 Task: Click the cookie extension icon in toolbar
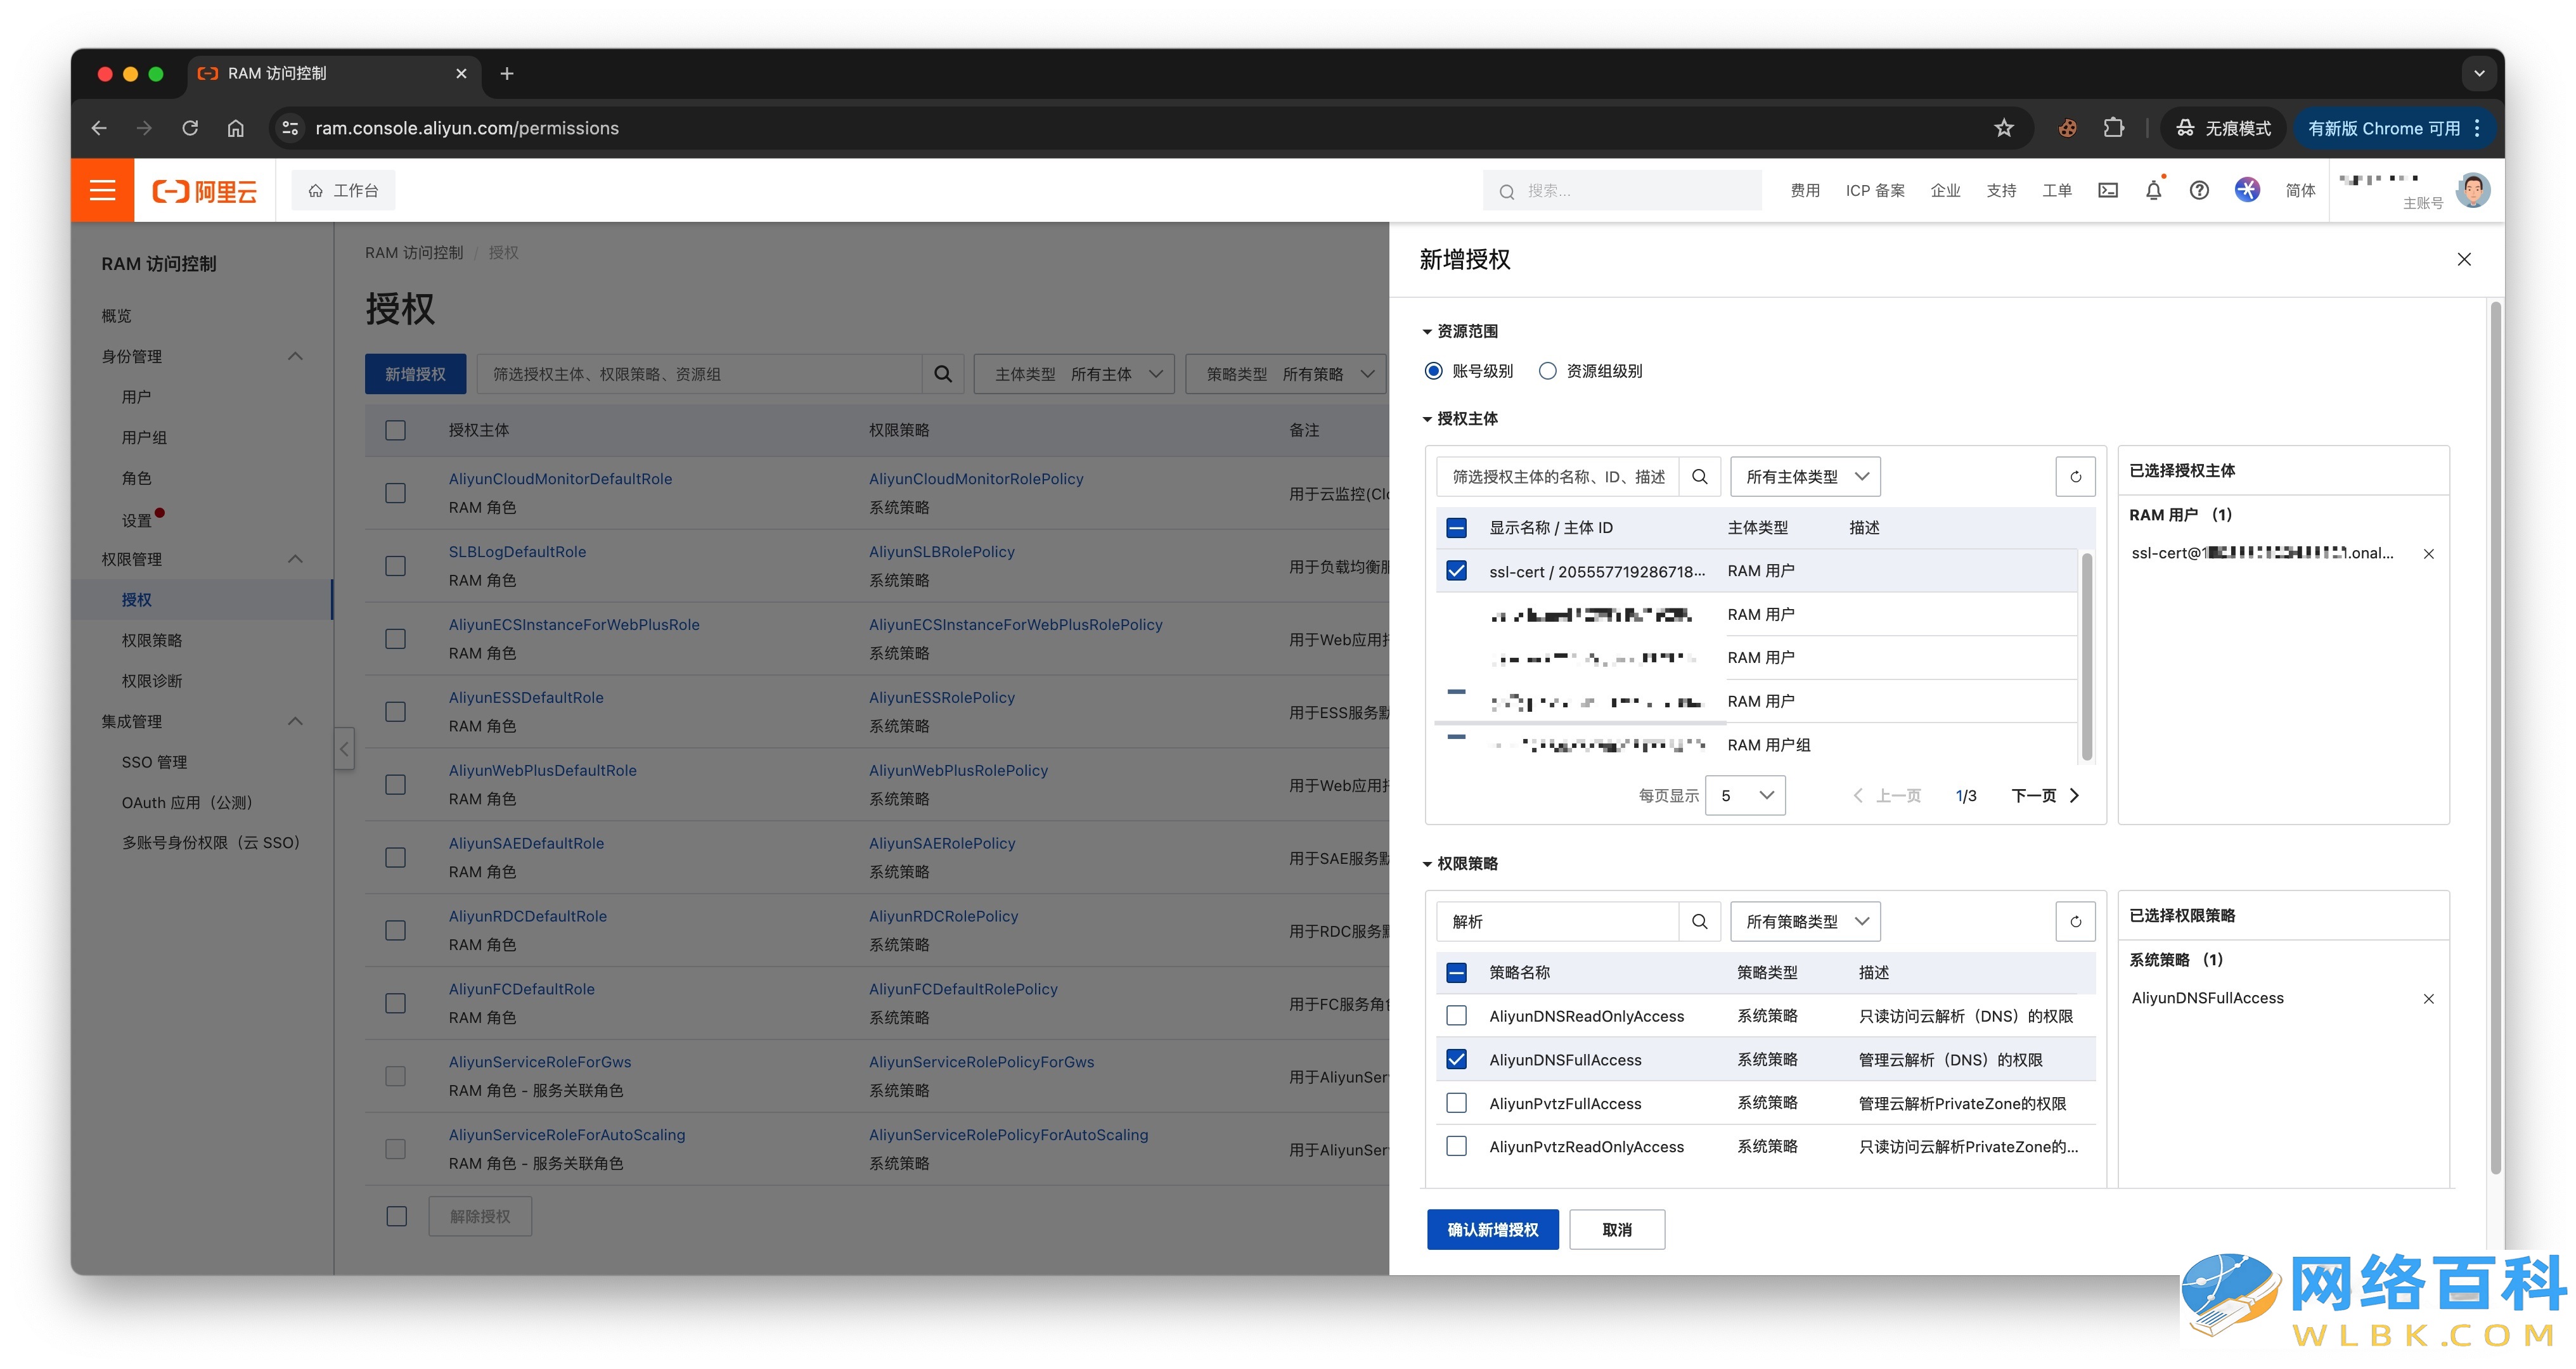coord(2067,128)
